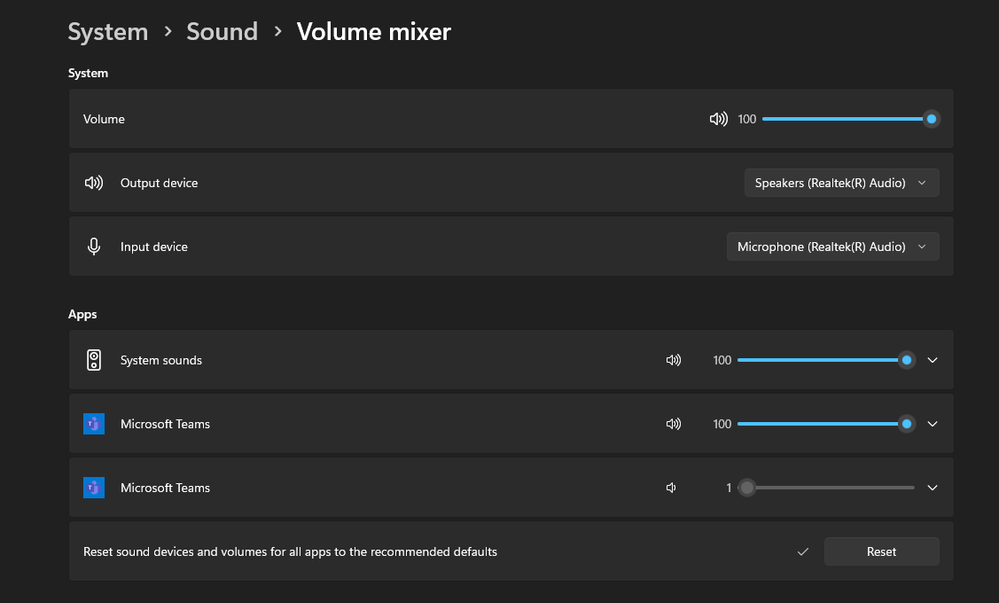The width and height of the screenshot is (999, 603).
Task: Mute the system Volume speaker icon
Action: click(x=718, y=119)
